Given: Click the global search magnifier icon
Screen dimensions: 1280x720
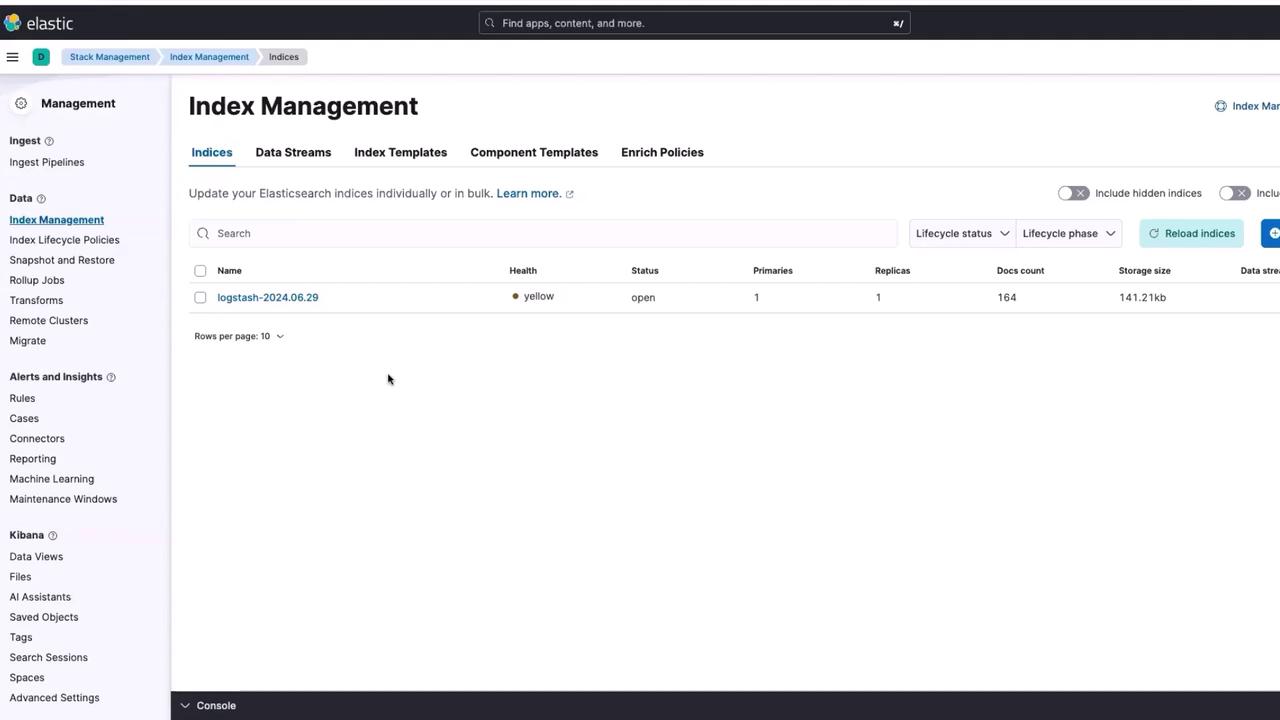Looking at the screenshot, I should pyautogui.click(x=490, y=23).
